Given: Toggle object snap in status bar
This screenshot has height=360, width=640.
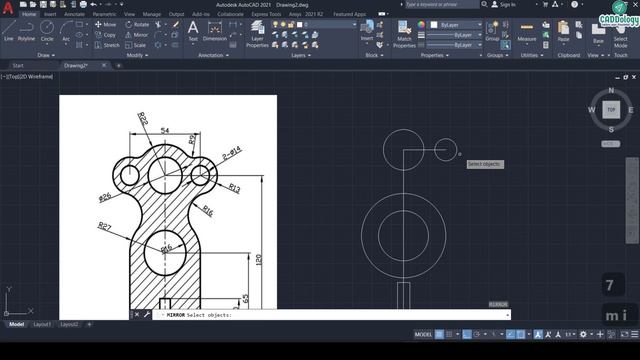Looking at the screenshot, I should point(521,334).
